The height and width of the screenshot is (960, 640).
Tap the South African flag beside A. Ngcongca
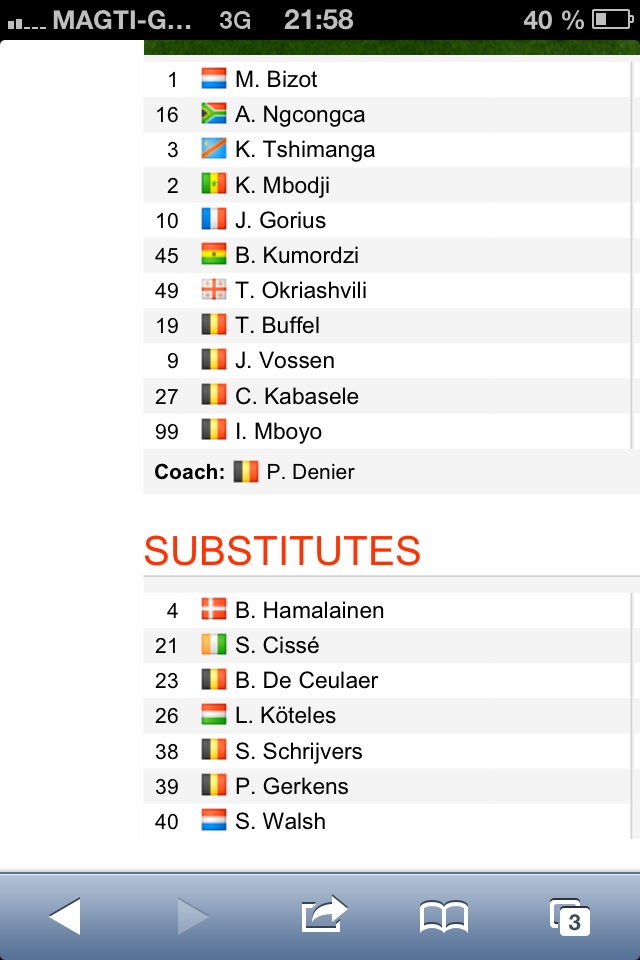tap(214, 114)
